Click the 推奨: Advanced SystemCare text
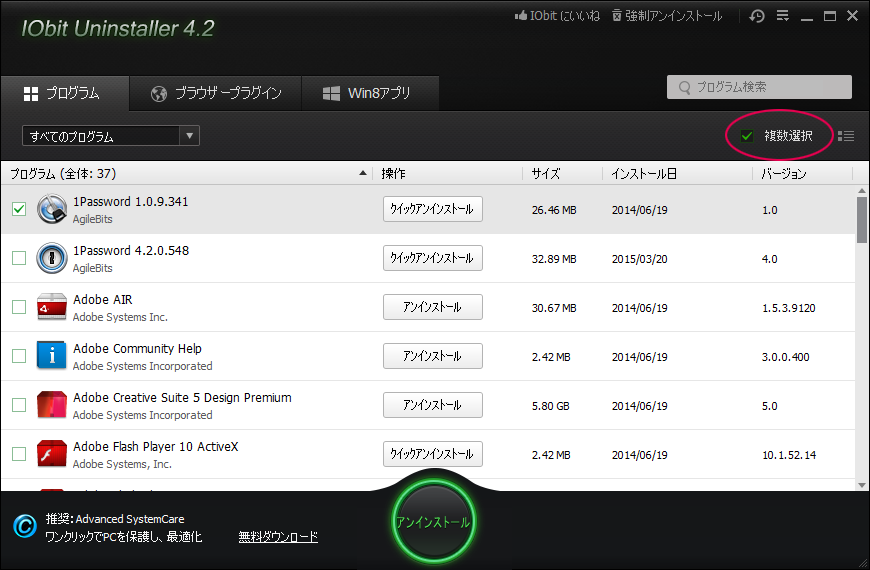This screenshot has width=870, height=570. click(115, 519)
